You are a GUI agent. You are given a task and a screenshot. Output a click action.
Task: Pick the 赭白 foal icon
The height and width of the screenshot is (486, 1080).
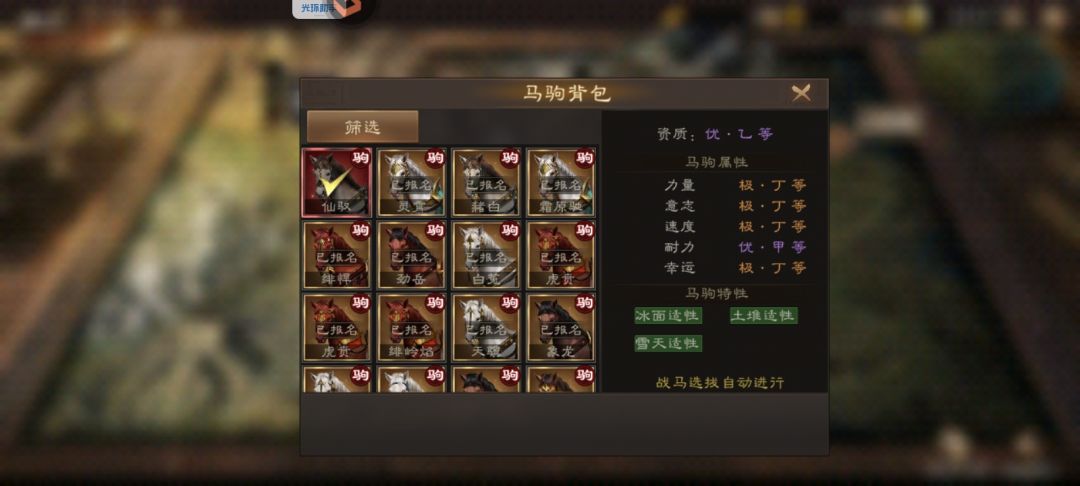(486, 182)
